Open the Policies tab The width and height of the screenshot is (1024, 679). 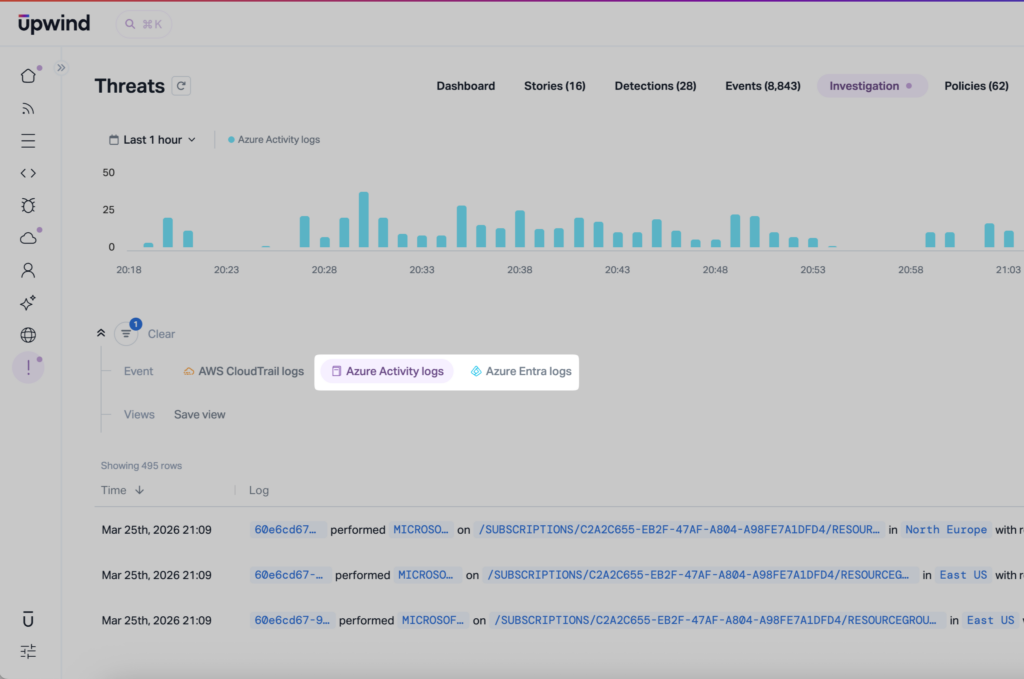click(x=976, y=86)
